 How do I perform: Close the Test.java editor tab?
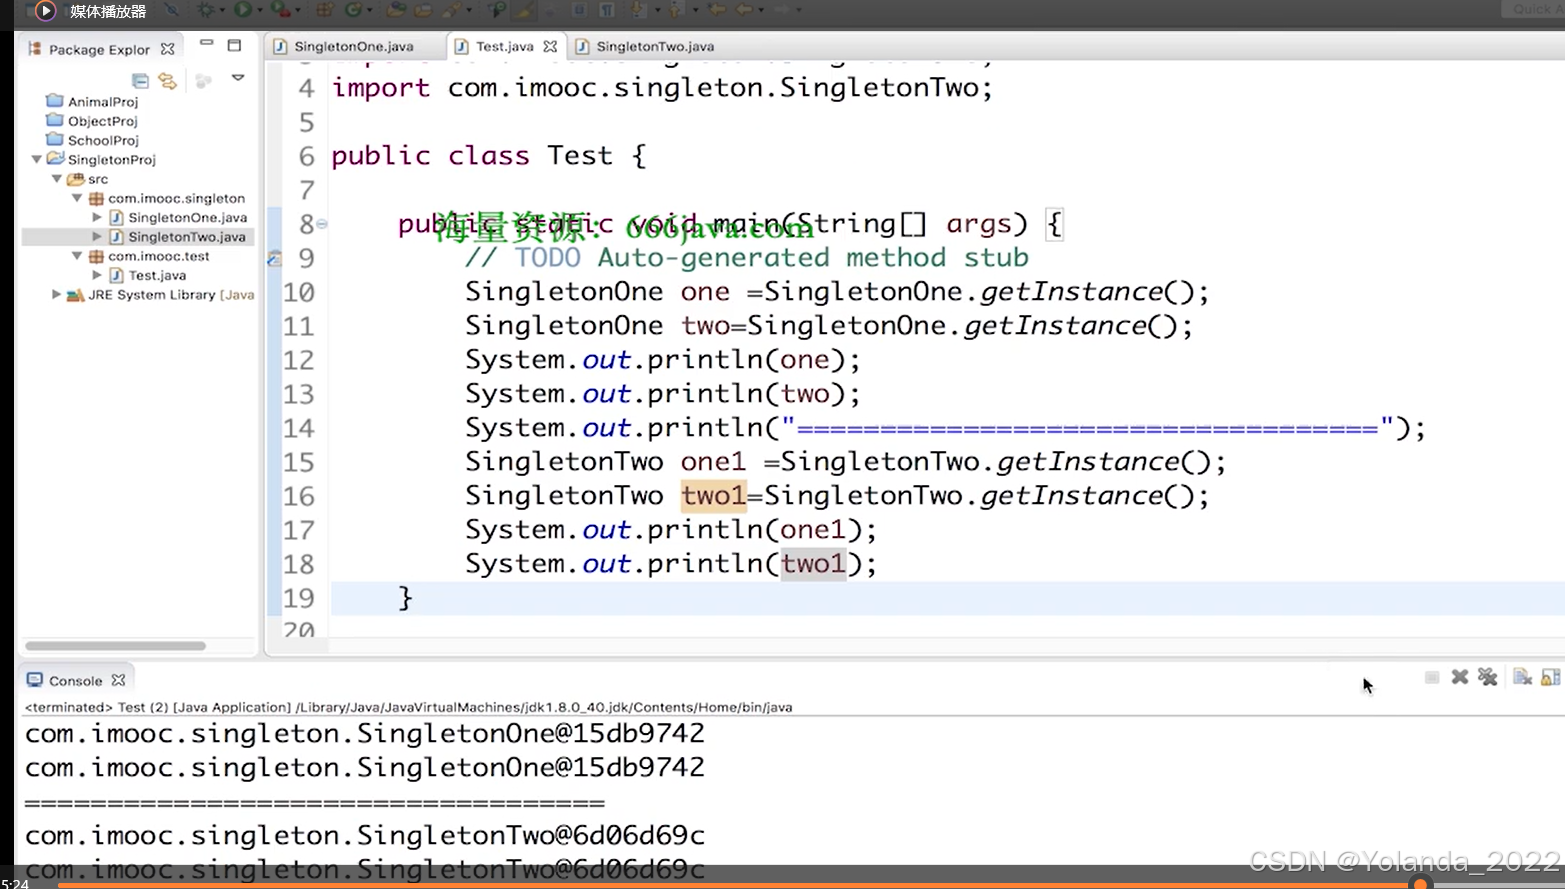550,47
